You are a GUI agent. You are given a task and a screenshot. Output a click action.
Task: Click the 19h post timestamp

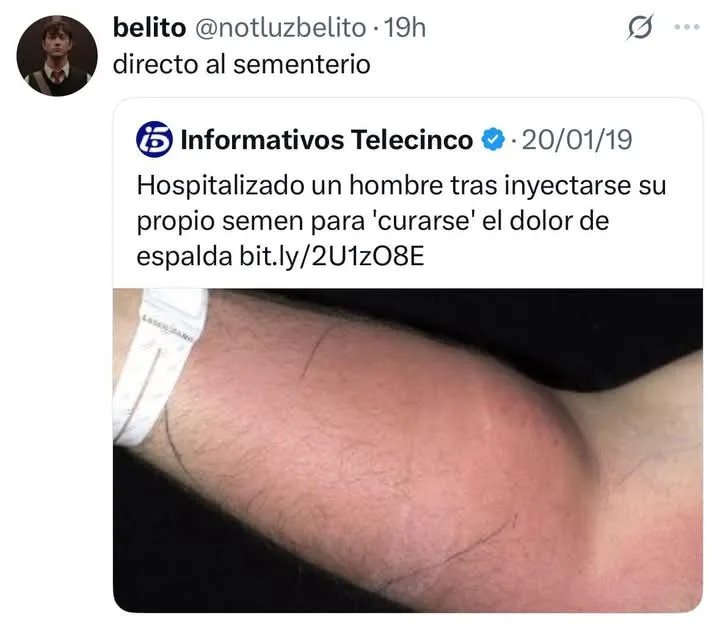coord(405,28)
